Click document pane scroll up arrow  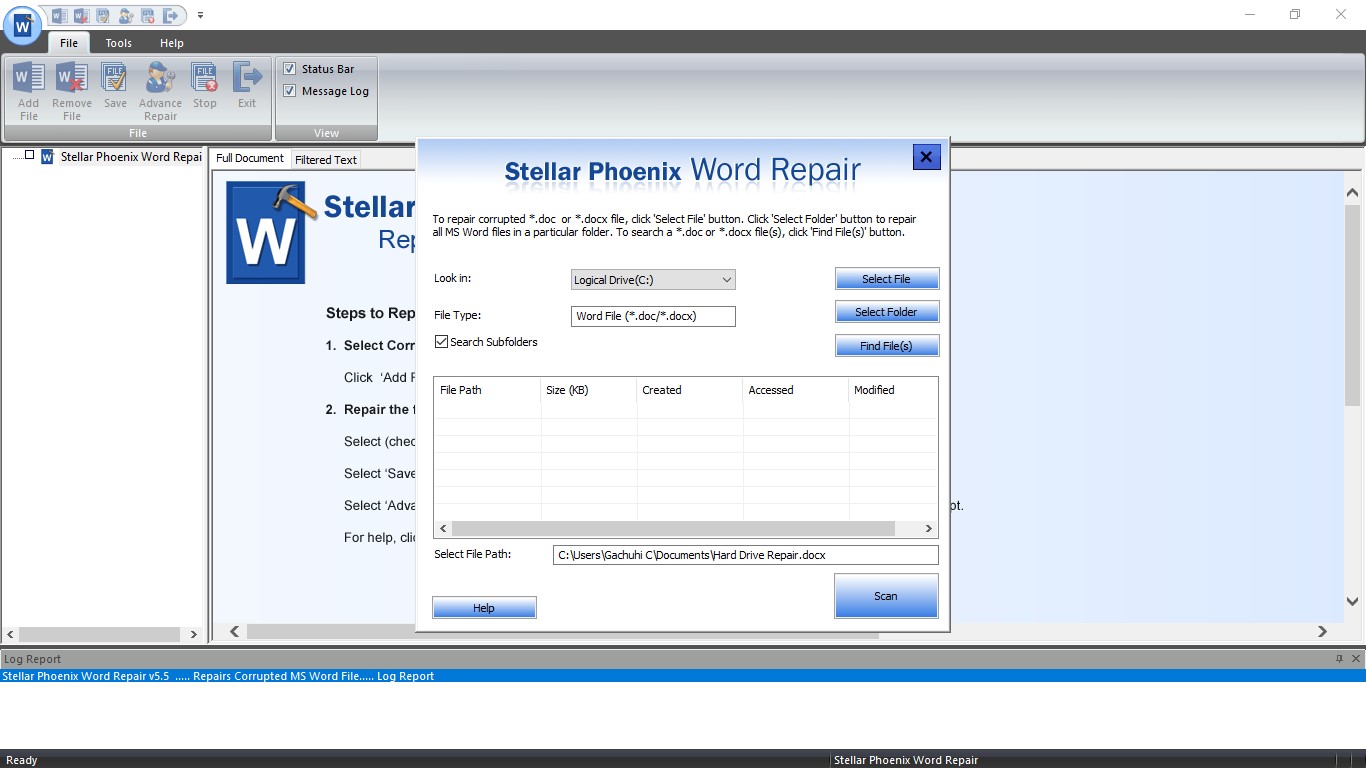tap(1352, 192)
